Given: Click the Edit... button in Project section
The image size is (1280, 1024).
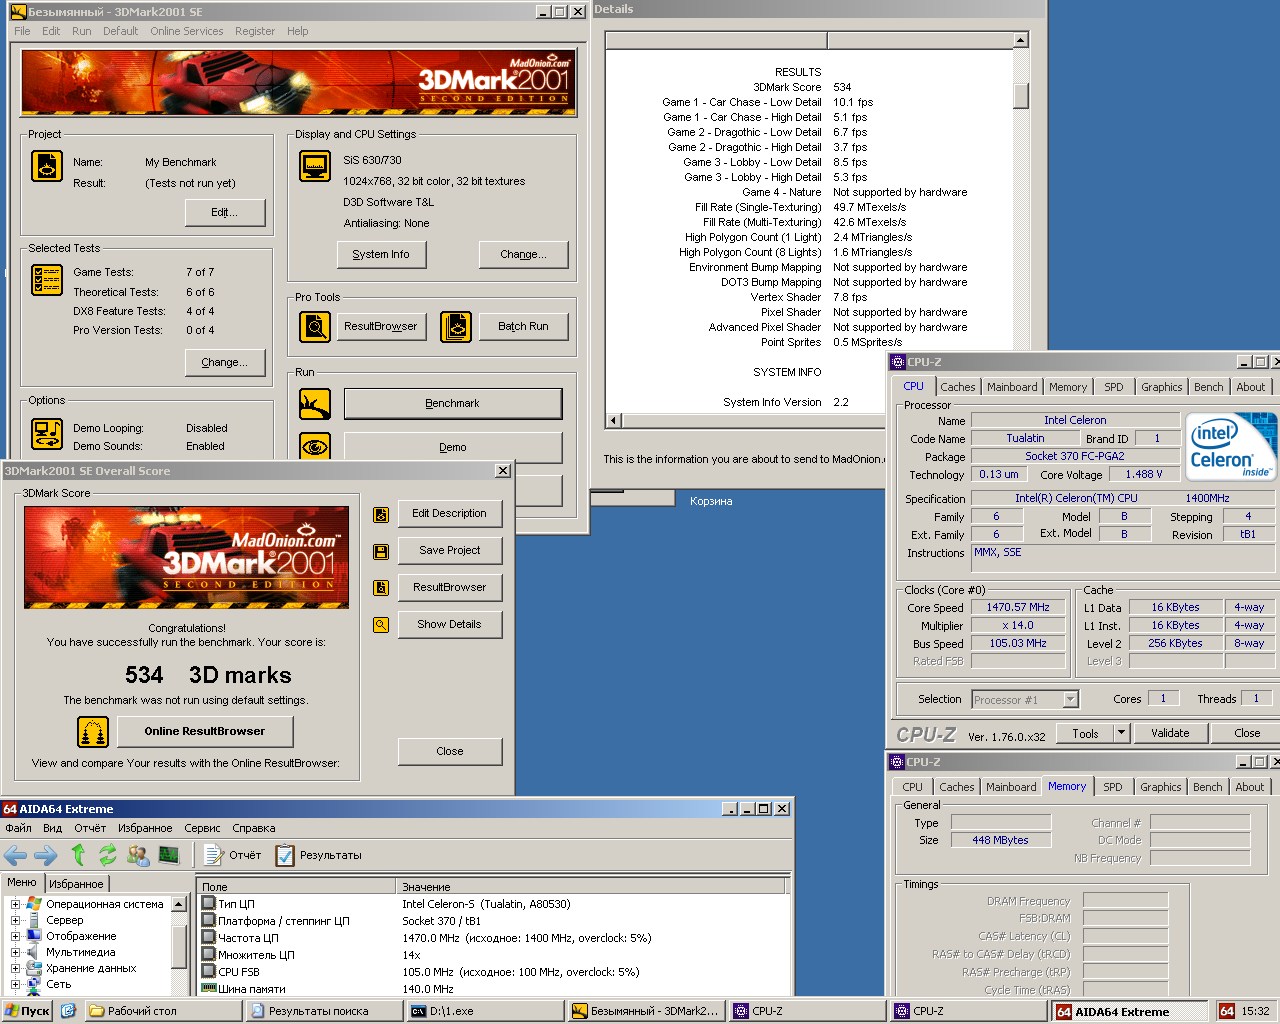Looking at the screenshot, I should coord(225,212).
